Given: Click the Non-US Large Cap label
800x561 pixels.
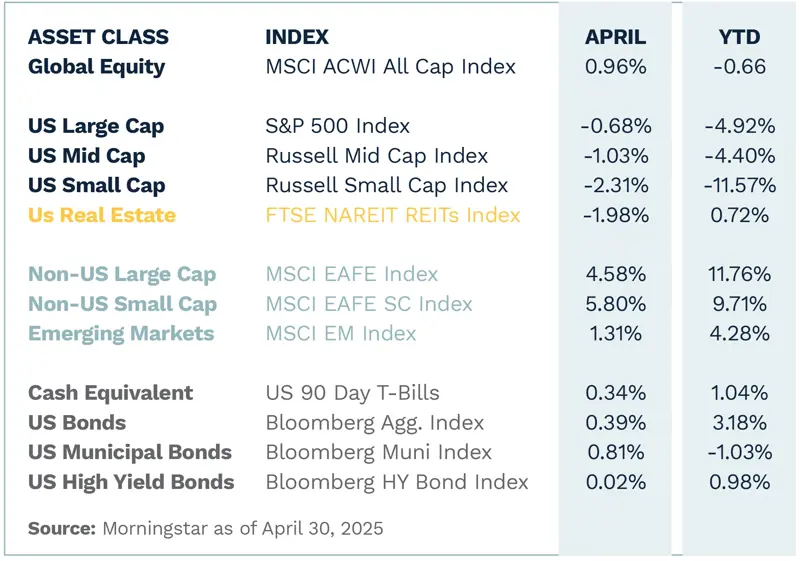Looking at the screenshot, I should point(122,275).
